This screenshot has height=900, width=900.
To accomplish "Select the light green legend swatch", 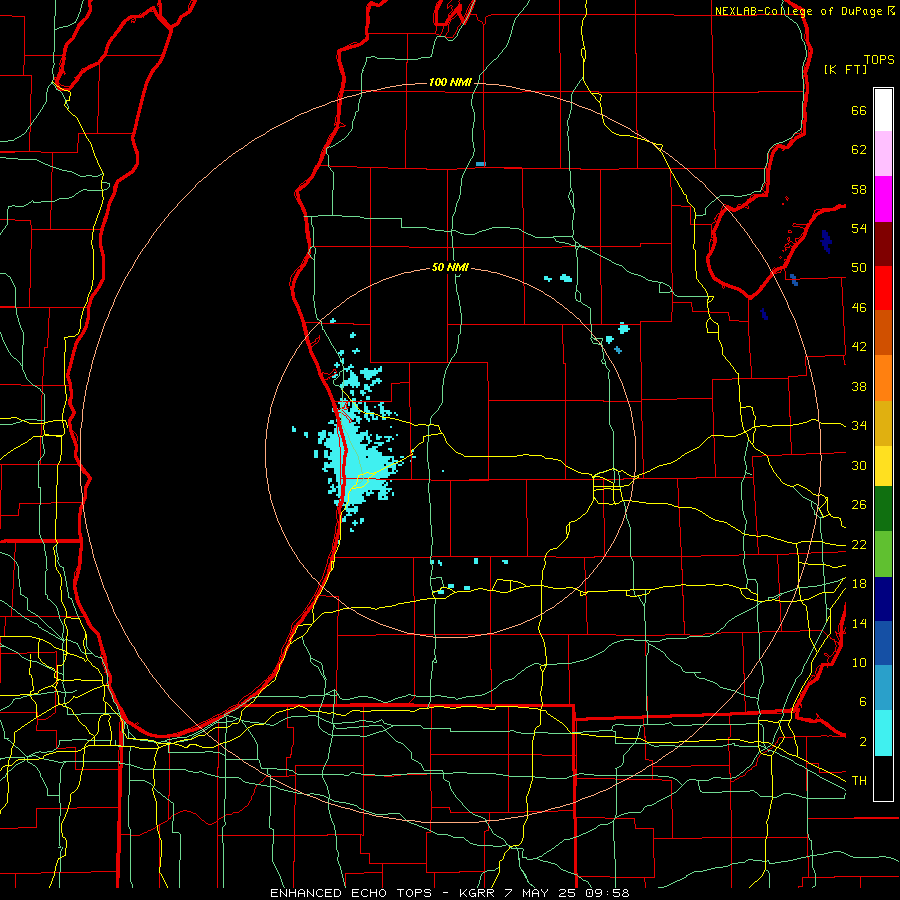I will point(883,554).
